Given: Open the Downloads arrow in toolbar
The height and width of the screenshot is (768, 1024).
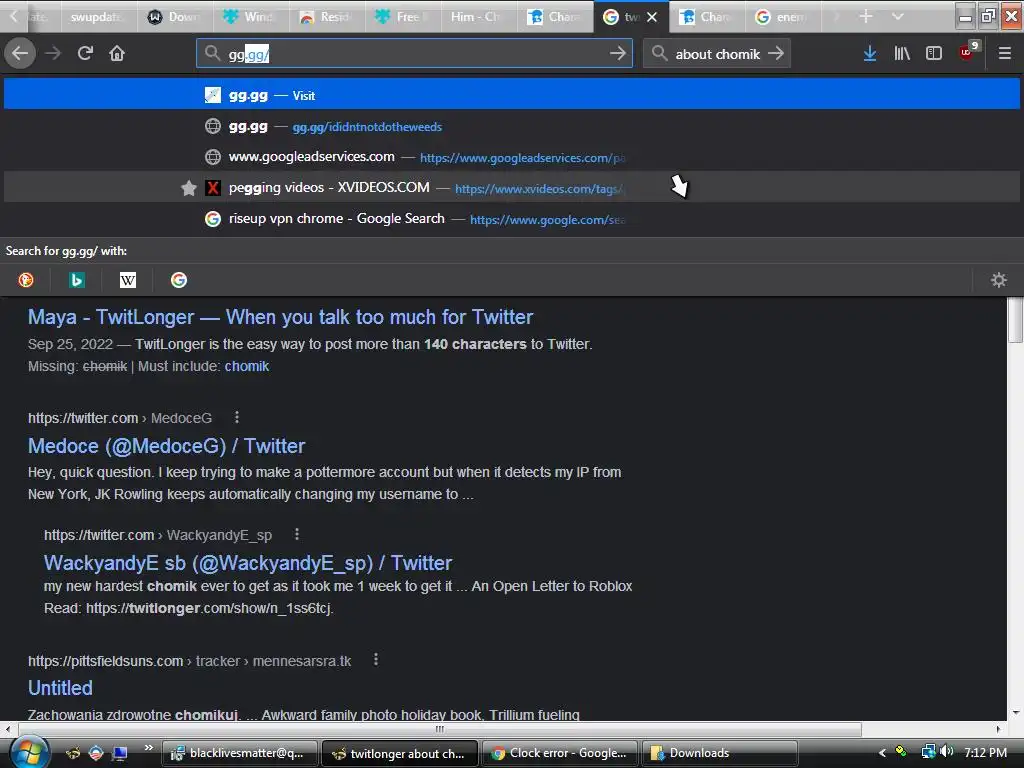Looking at the screenshot, I should (870, 54).
